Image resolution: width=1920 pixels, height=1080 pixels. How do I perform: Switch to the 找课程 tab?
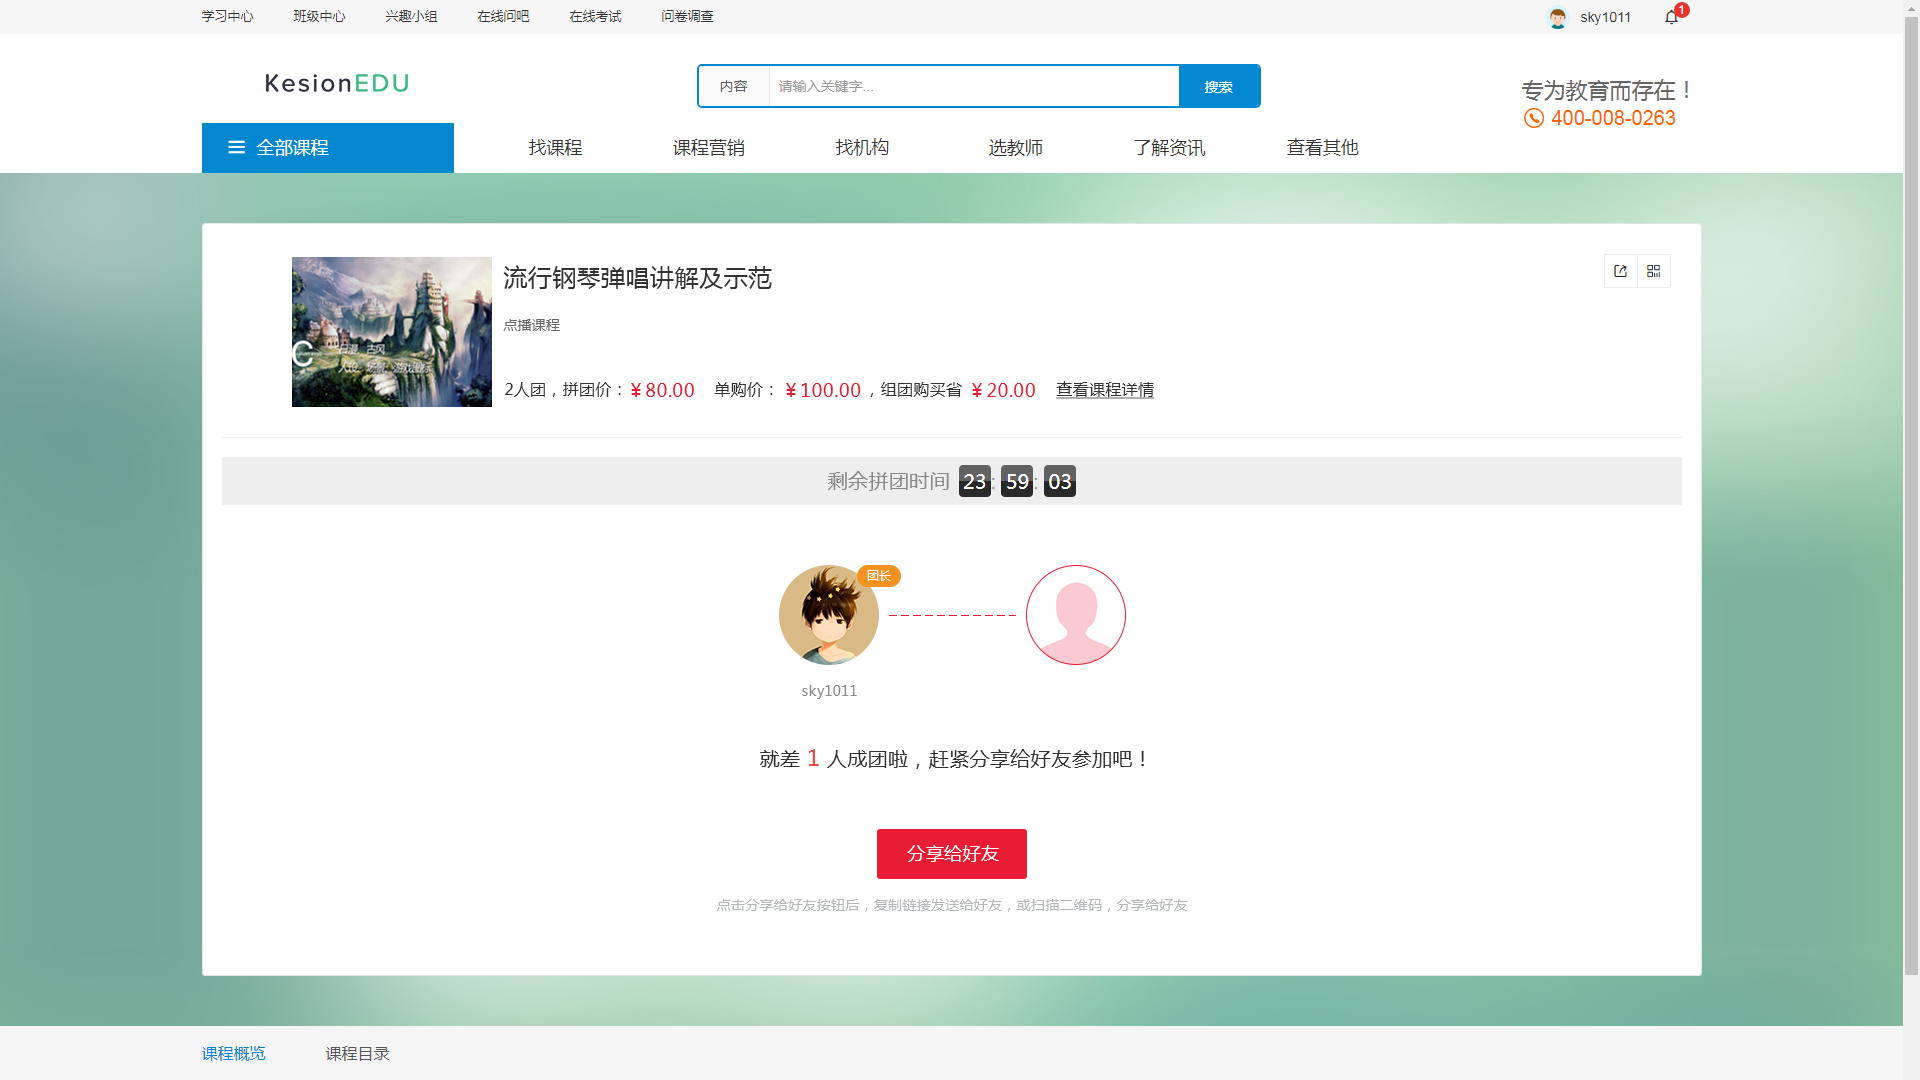point(554,147)
